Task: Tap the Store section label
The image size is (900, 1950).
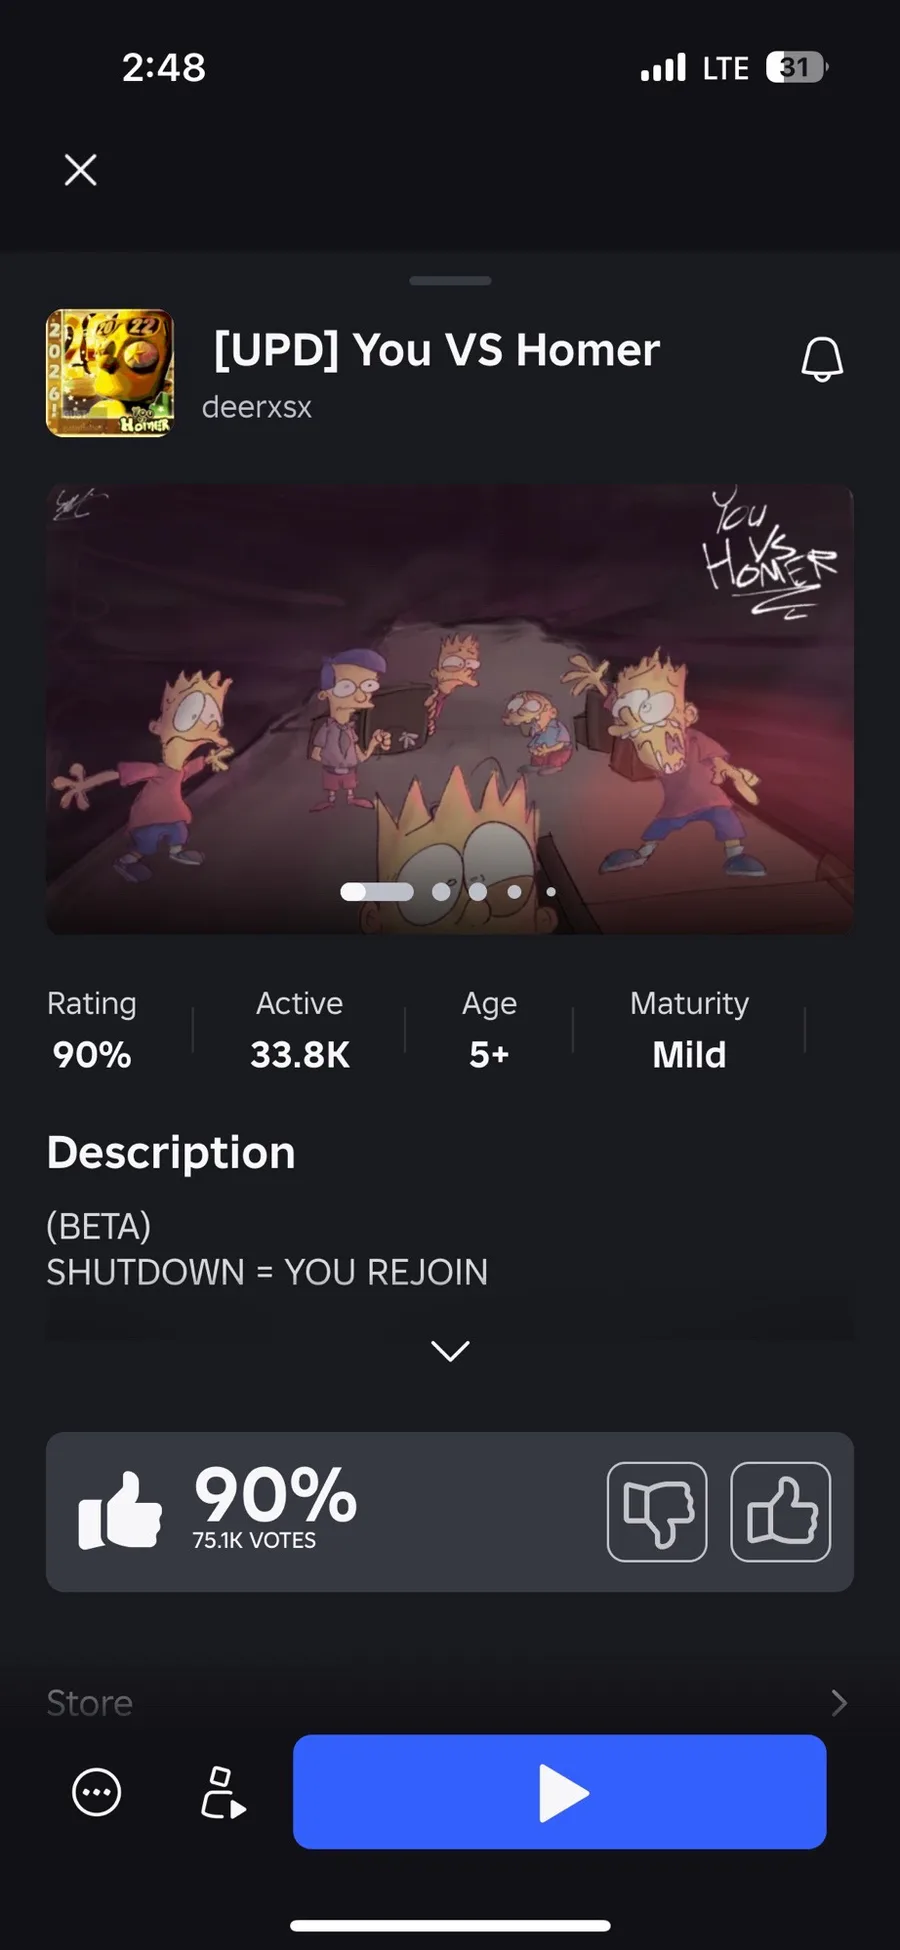Action: (x=90, y=1703)
